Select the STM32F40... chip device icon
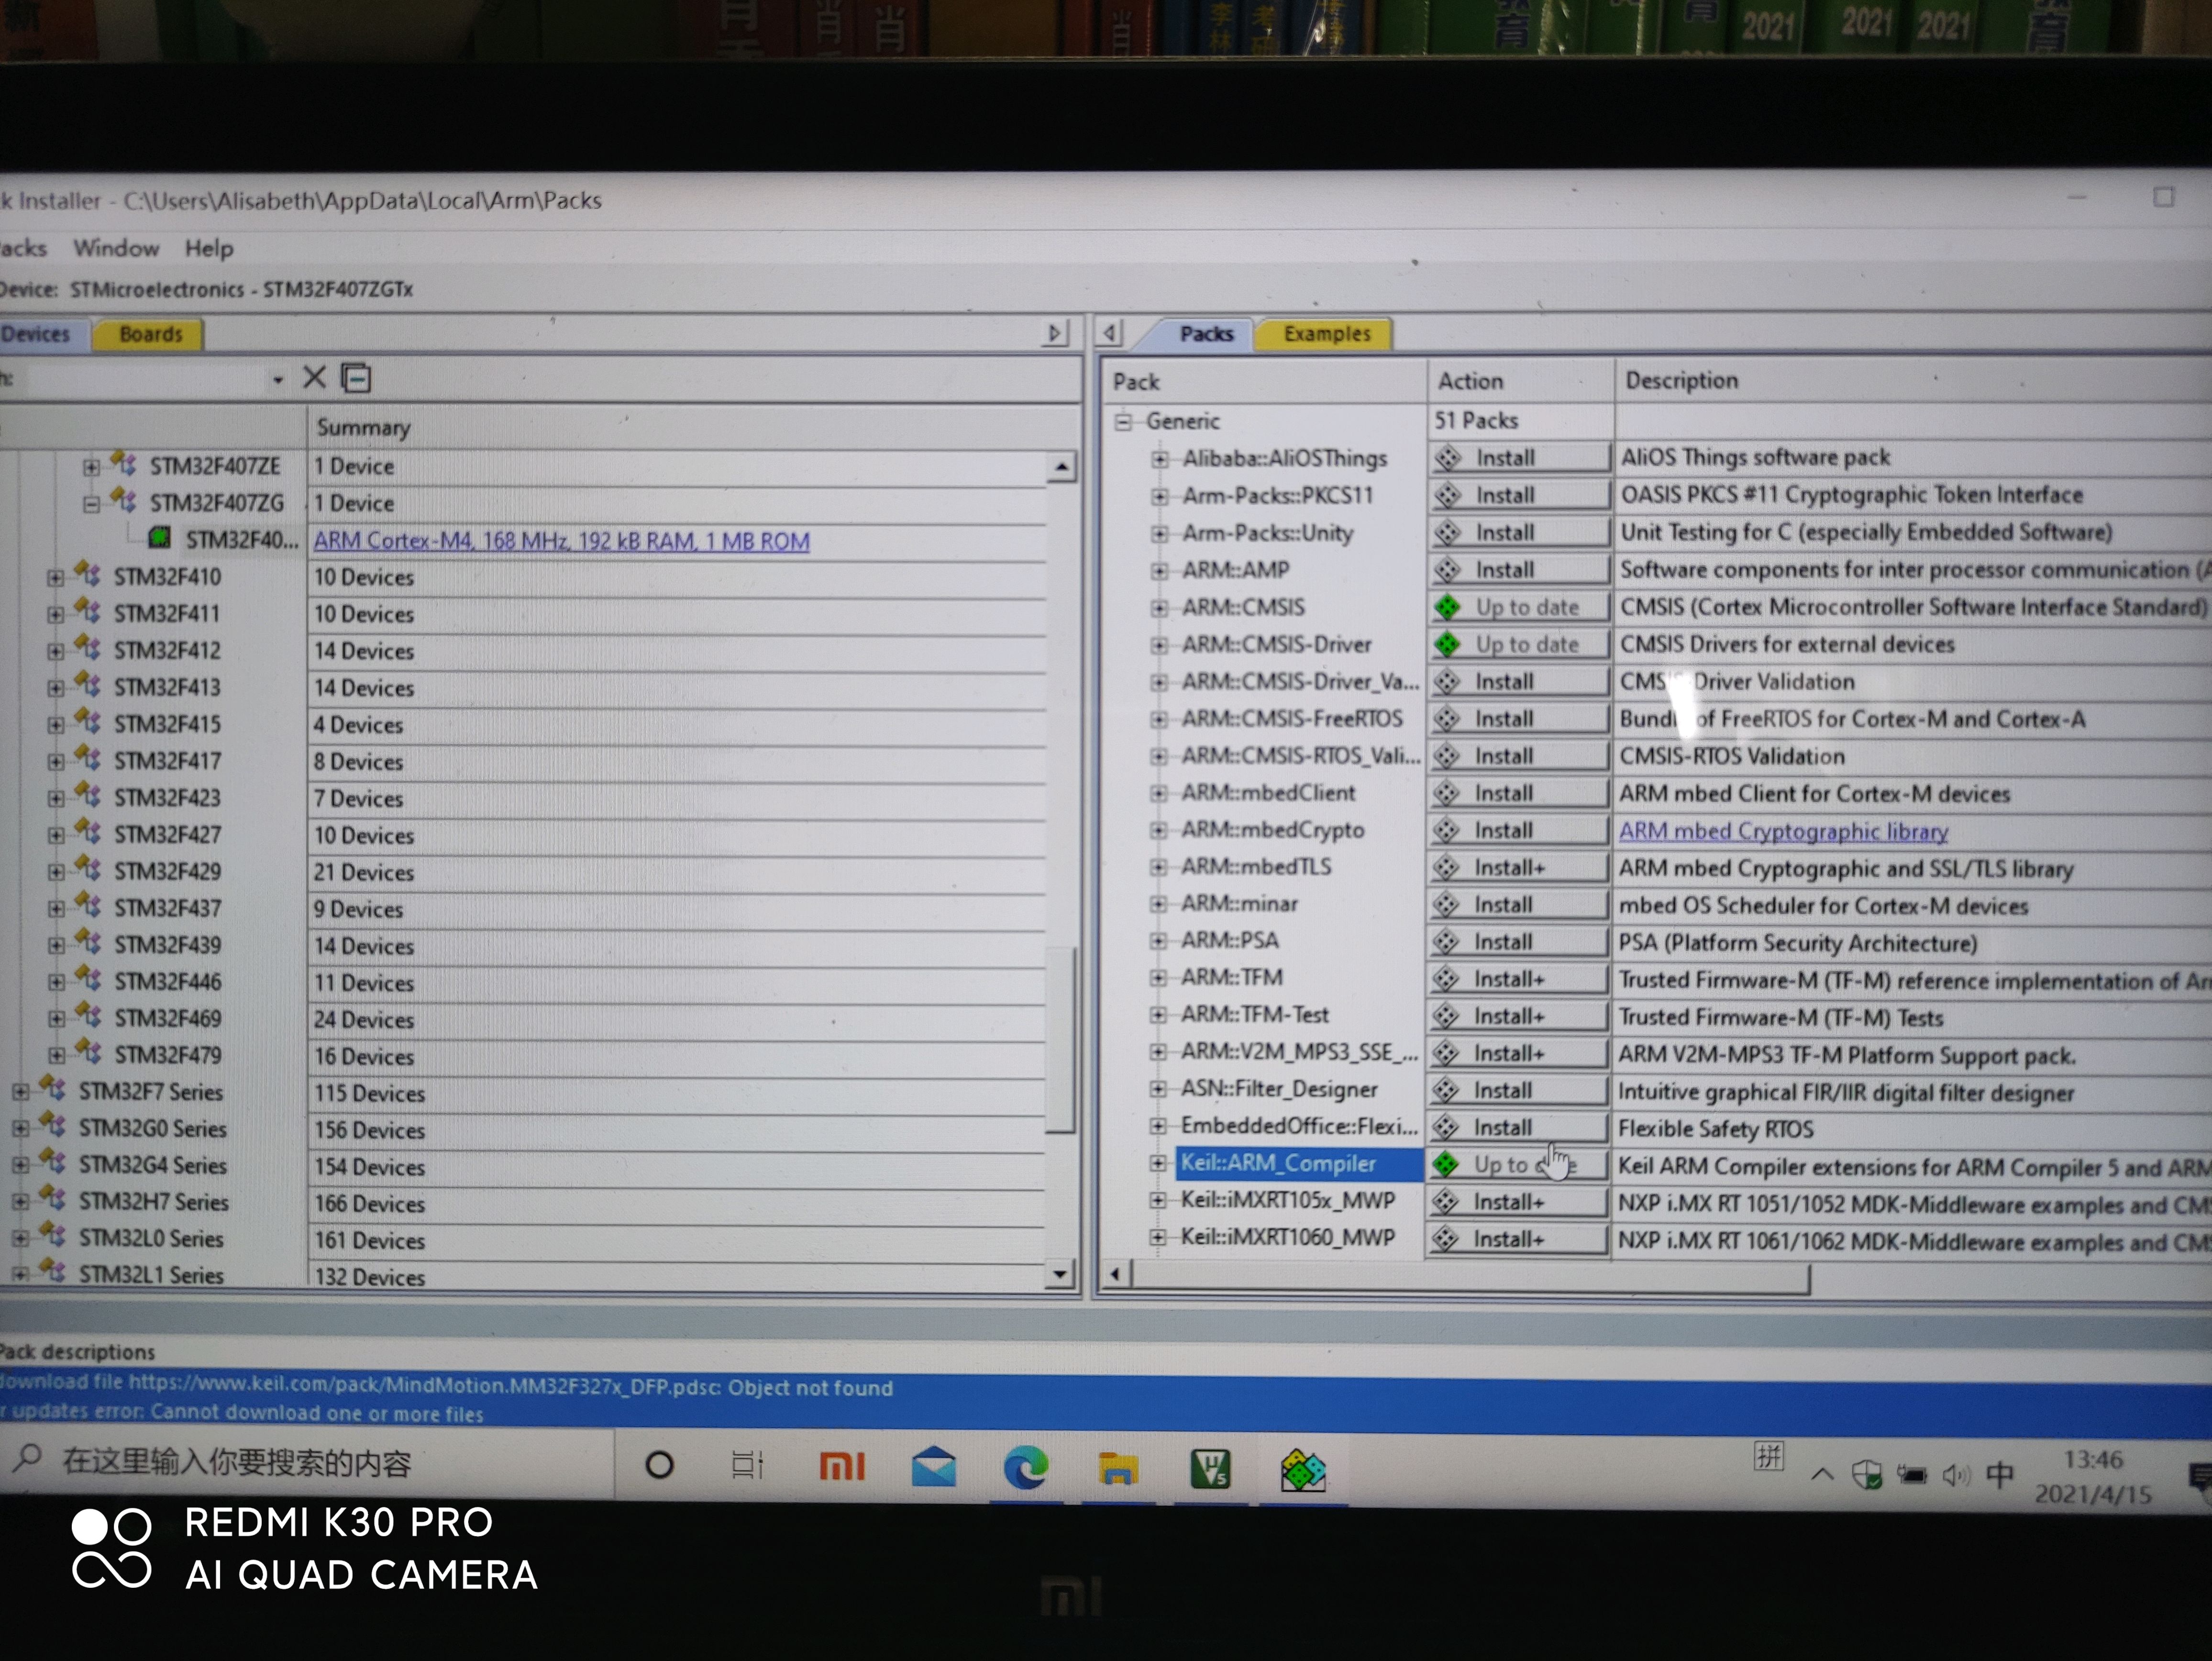Screen dimensions: 2212x1661 (x=159, y=539)
